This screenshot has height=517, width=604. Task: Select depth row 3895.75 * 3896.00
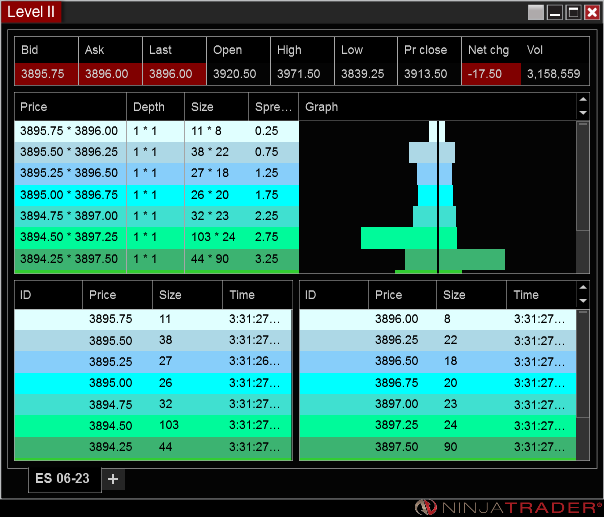point(156,131)
